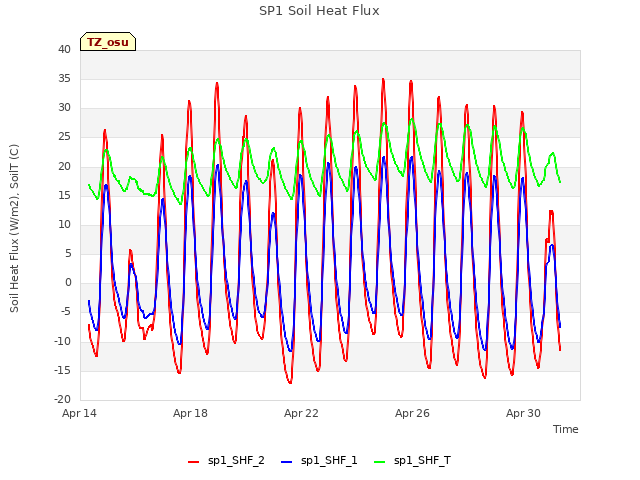Screen dimensions: 640x480
Task: Click the Apr 18 x-axis tick label
Action: (190, 413)
